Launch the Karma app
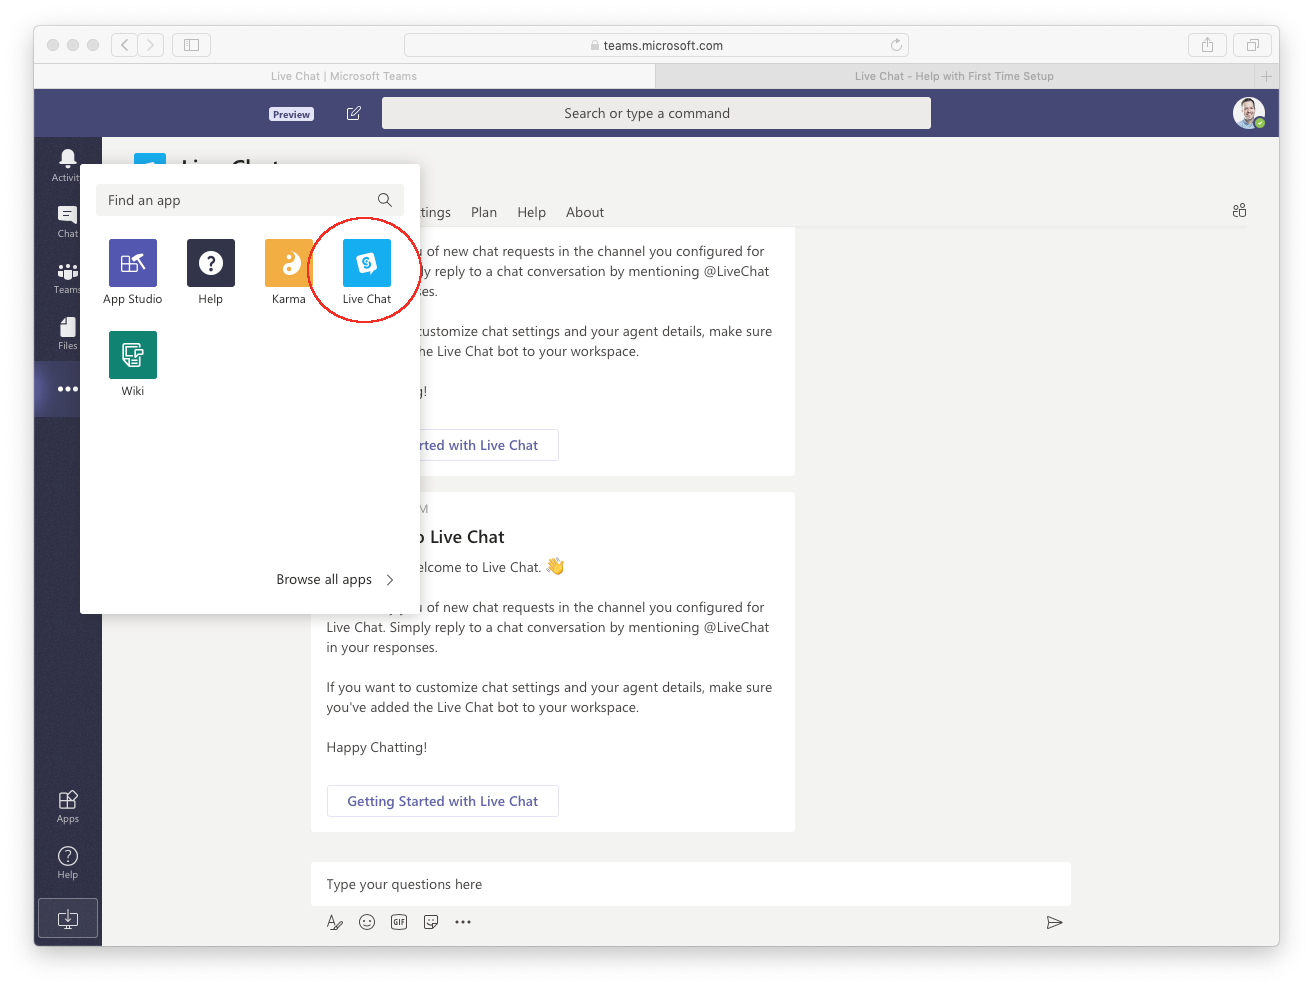This screenshot has width=1313, height=988. tap(289, 263)
